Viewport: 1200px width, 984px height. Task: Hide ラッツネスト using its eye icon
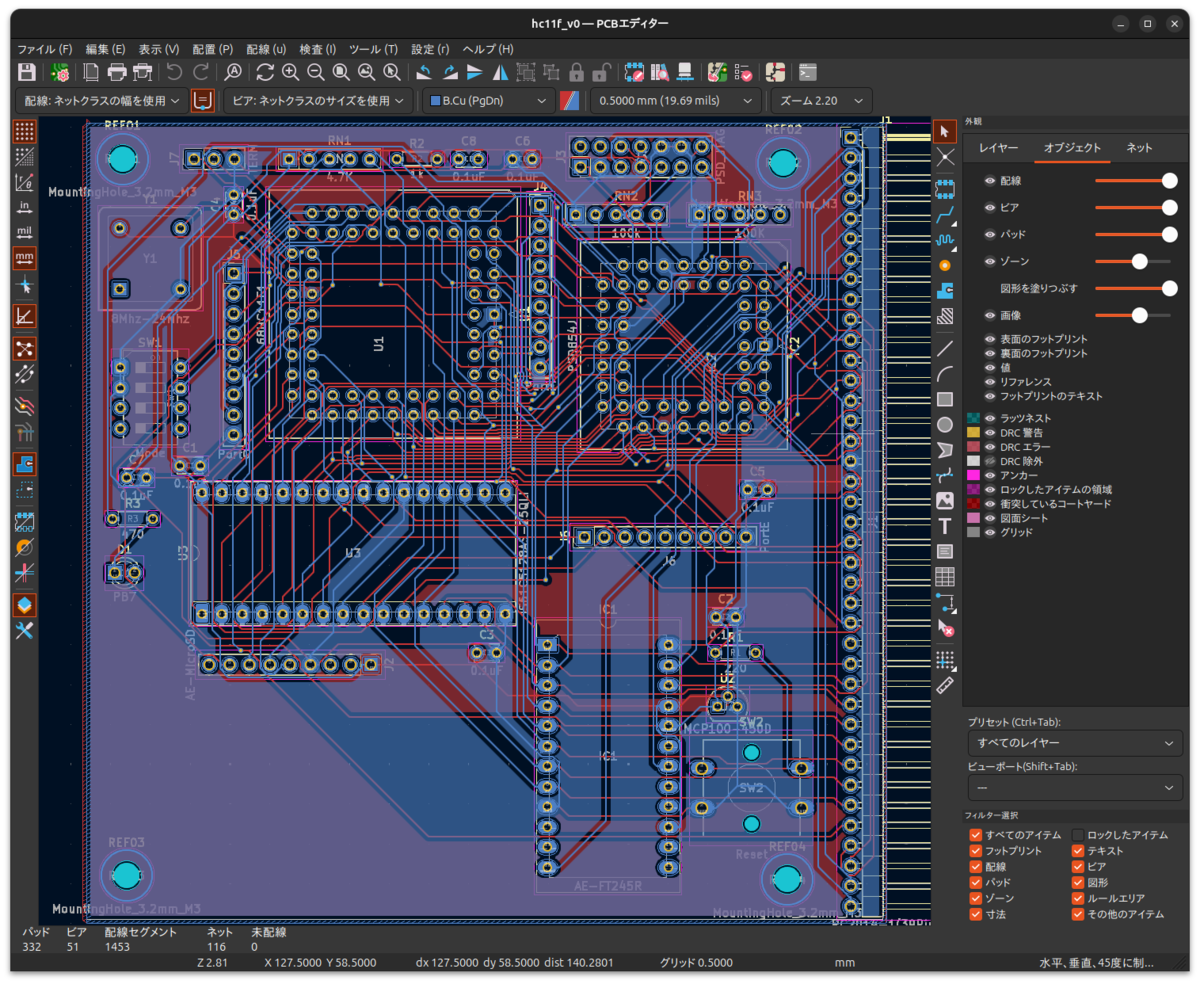click(x=990, y=418)
